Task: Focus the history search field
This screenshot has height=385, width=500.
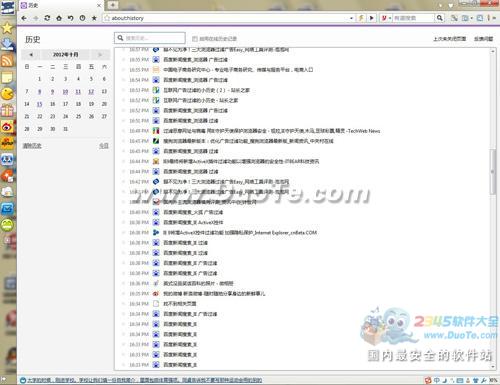Action: click(x=150, y=38)
